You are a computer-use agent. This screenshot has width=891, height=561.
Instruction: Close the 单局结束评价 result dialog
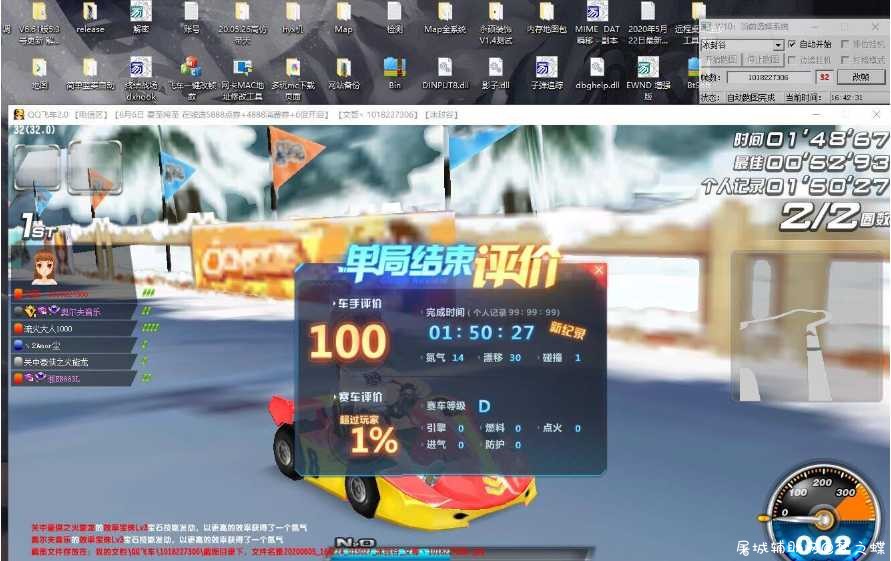coord(599,271)
